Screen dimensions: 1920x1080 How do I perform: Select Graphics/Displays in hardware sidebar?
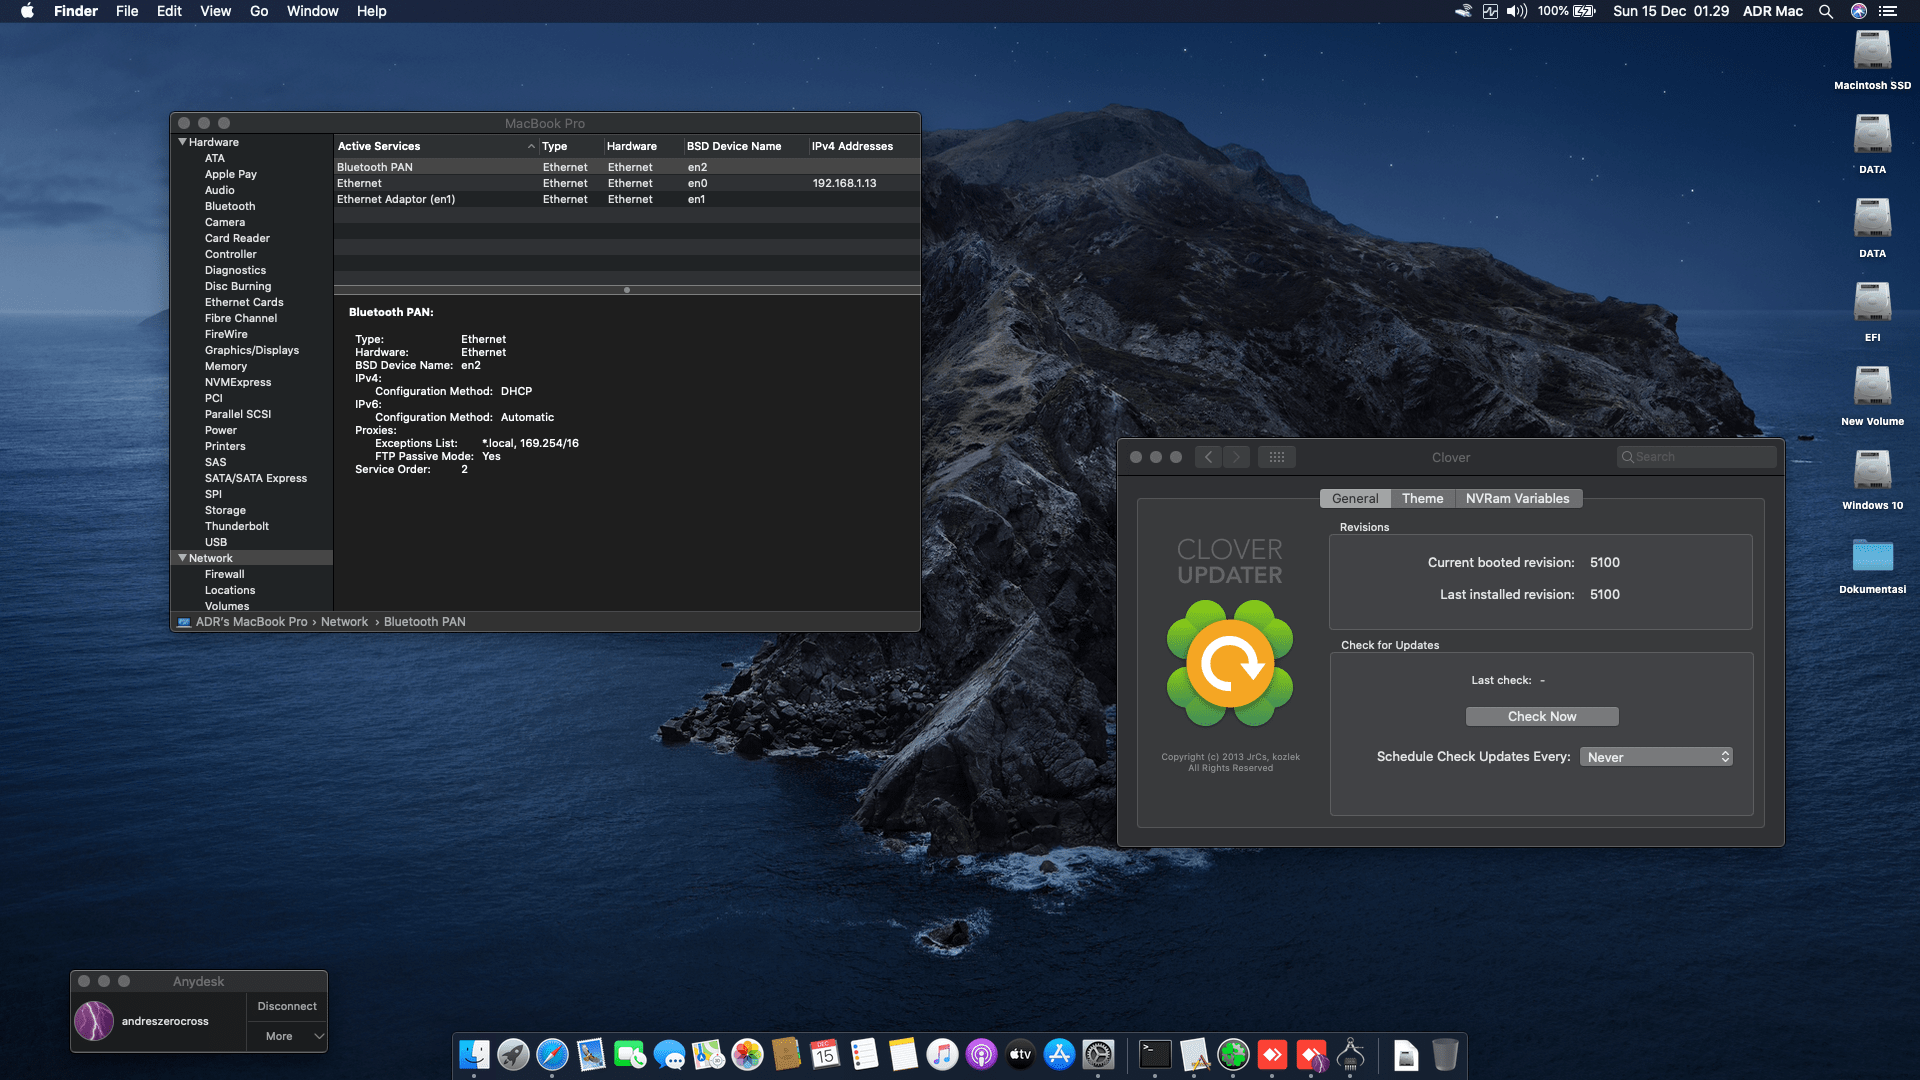coord(252,350)
